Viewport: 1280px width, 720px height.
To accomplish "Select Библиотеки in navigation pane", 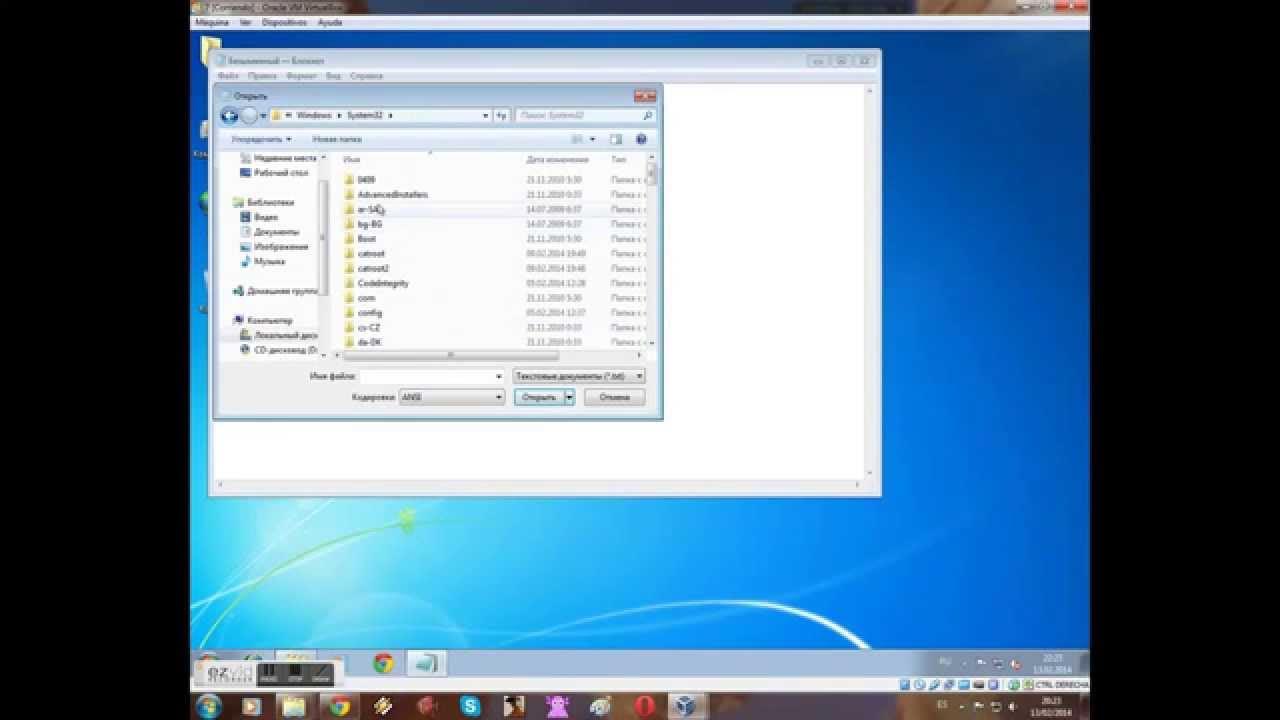I will click(264, 202).
